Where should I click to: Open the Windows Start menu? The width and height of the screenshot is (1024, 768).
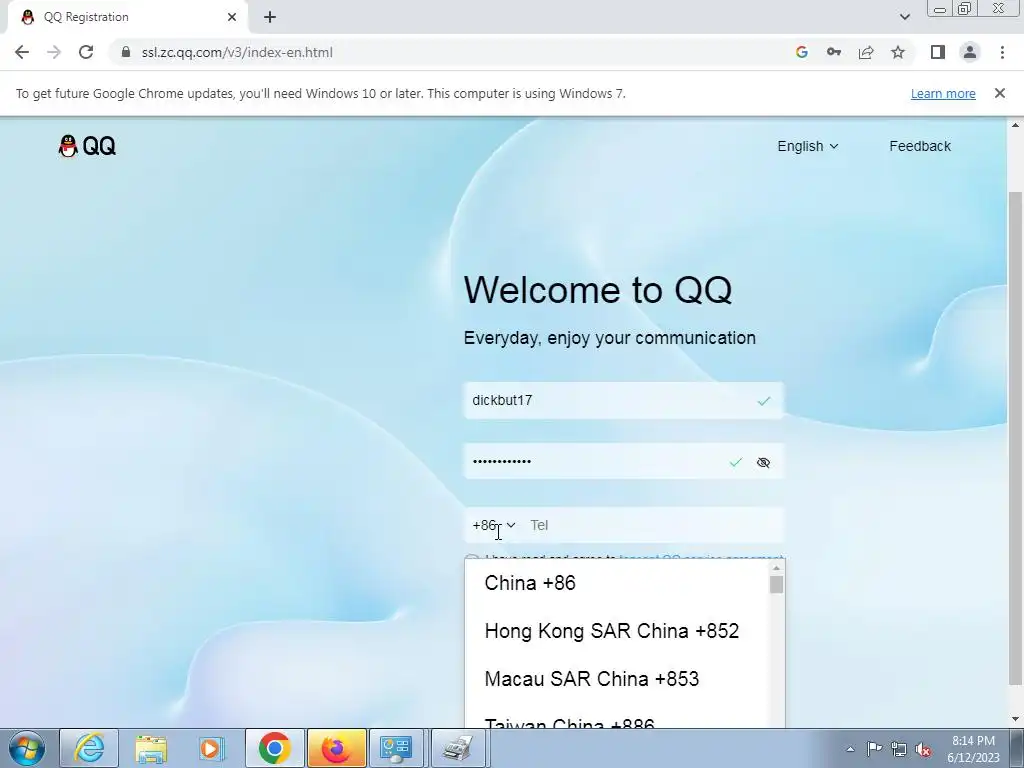27,748
